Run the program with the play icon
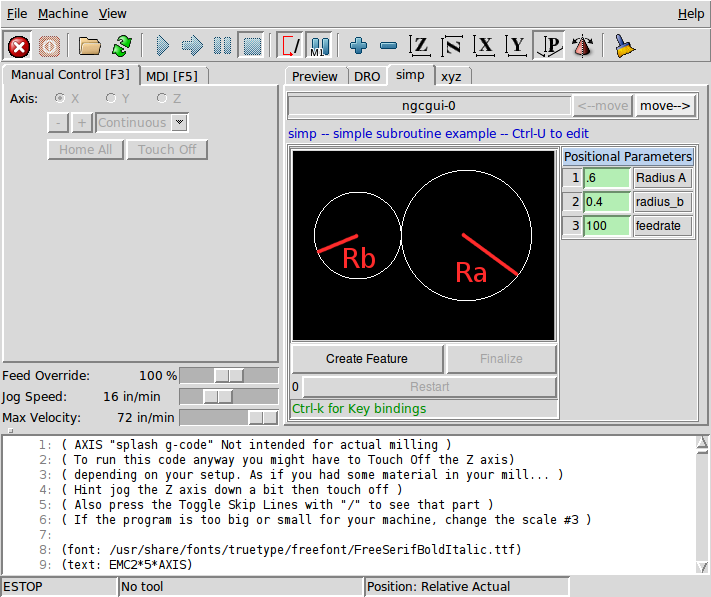The height and width of the screenshot is (597, 711). coord(162,46)
